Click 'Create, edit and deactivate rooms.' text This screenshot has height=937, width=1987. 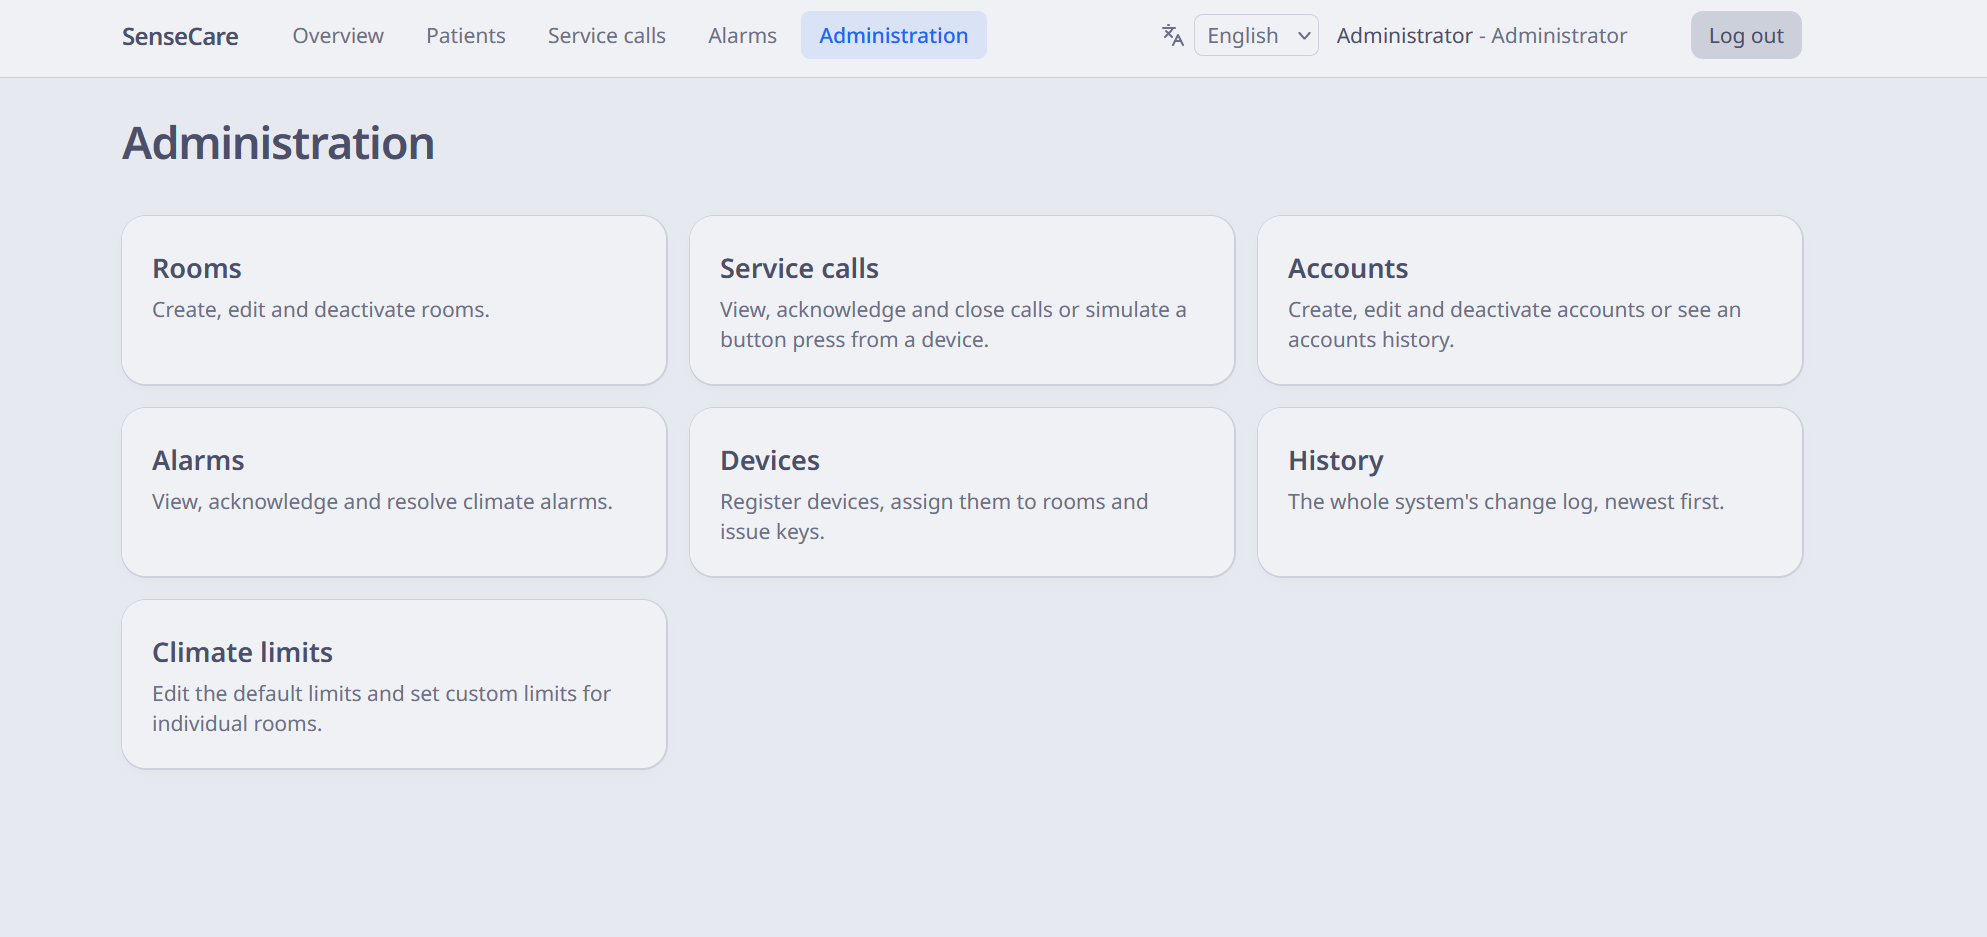[x=321, y=310]
